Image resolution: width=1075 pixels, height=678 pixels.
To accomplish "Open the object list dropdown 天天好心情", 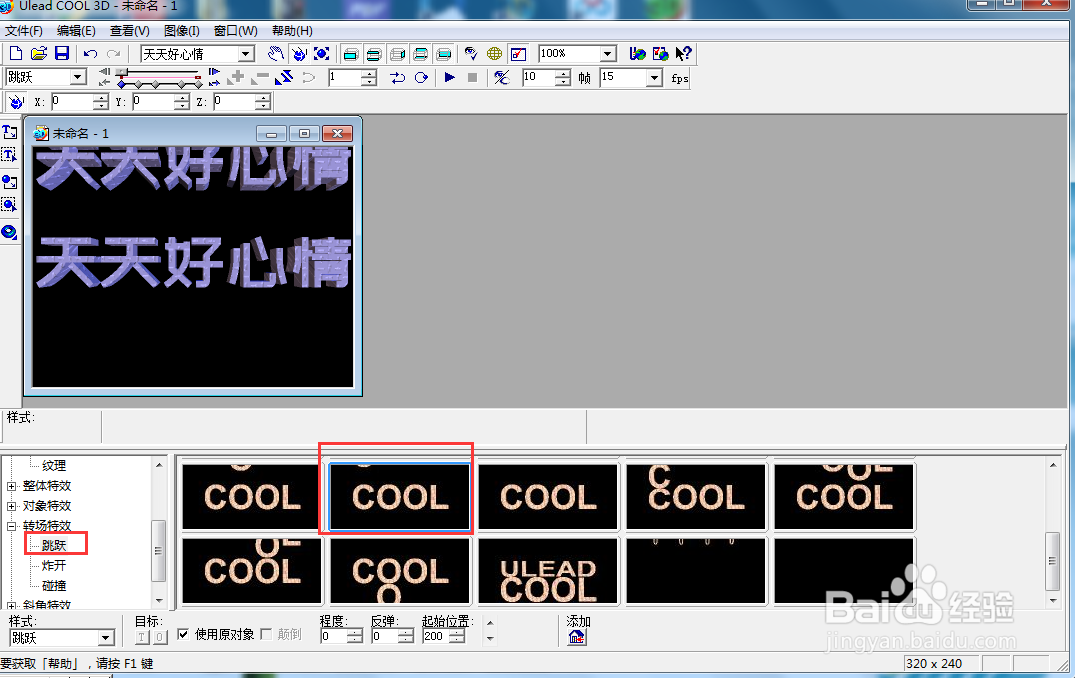I will tap(246, 53).
